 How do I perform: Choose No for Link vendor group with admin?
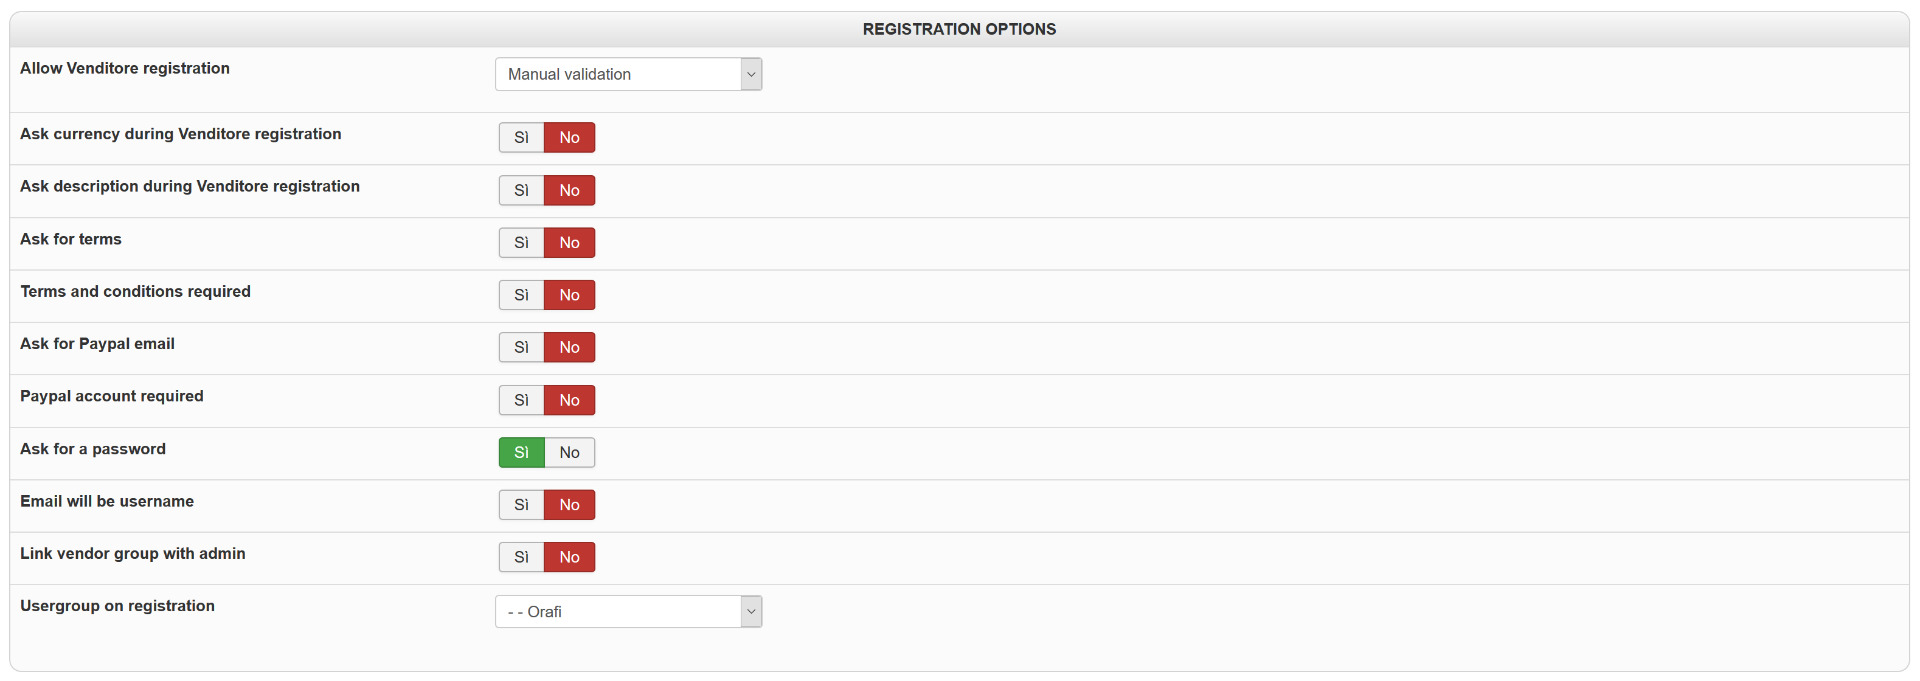pos(569,557)
